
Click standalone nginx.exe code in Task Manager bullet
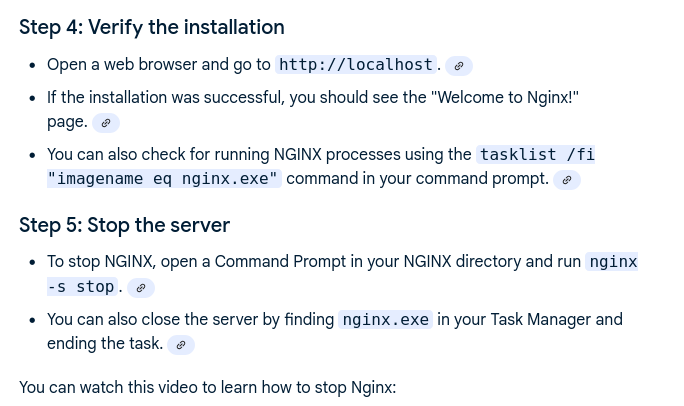pos(386,320)
